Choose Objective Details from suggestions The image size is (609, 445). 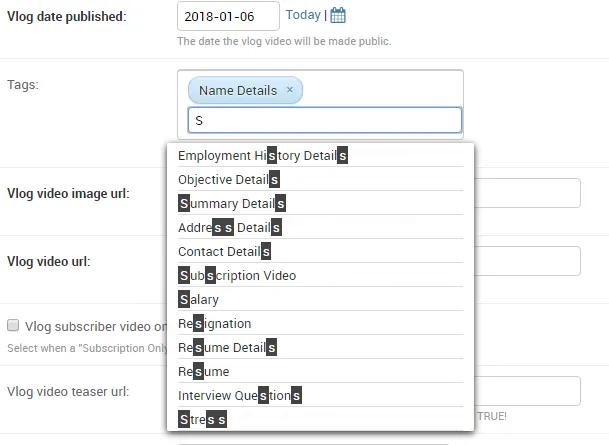[x=228, y=179]
